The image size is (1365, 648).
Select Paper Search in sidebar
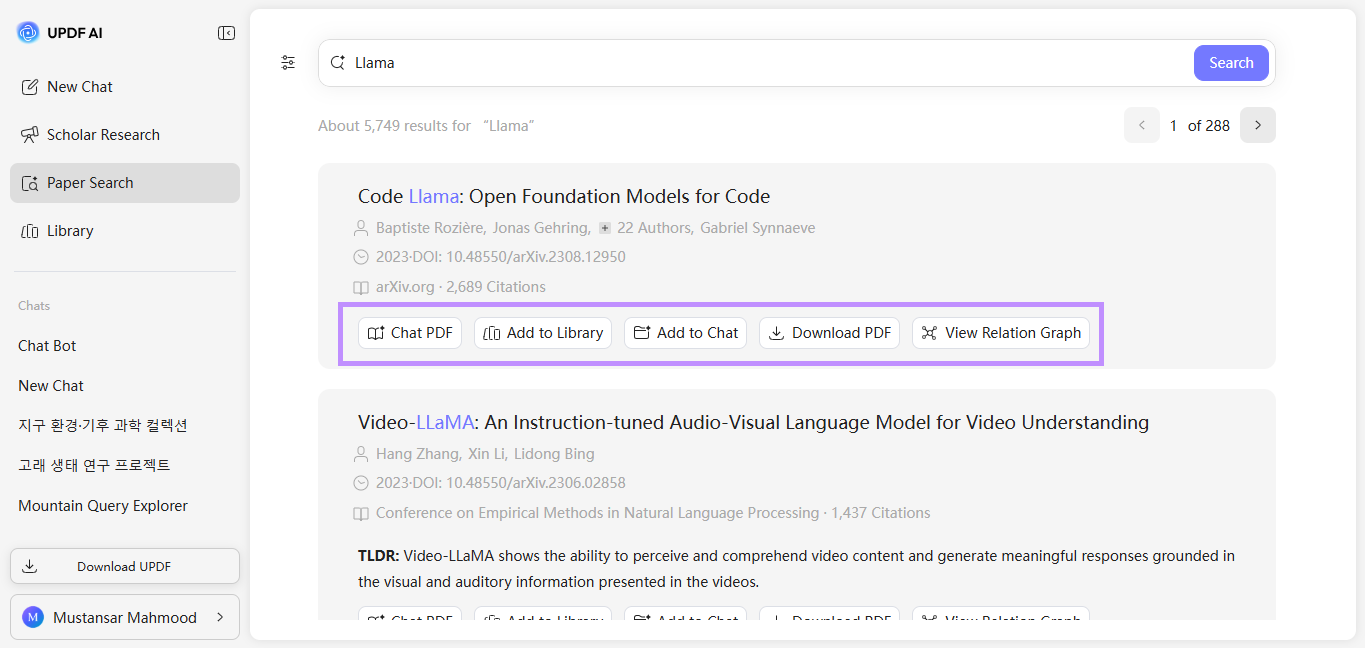tap(125, 183)
